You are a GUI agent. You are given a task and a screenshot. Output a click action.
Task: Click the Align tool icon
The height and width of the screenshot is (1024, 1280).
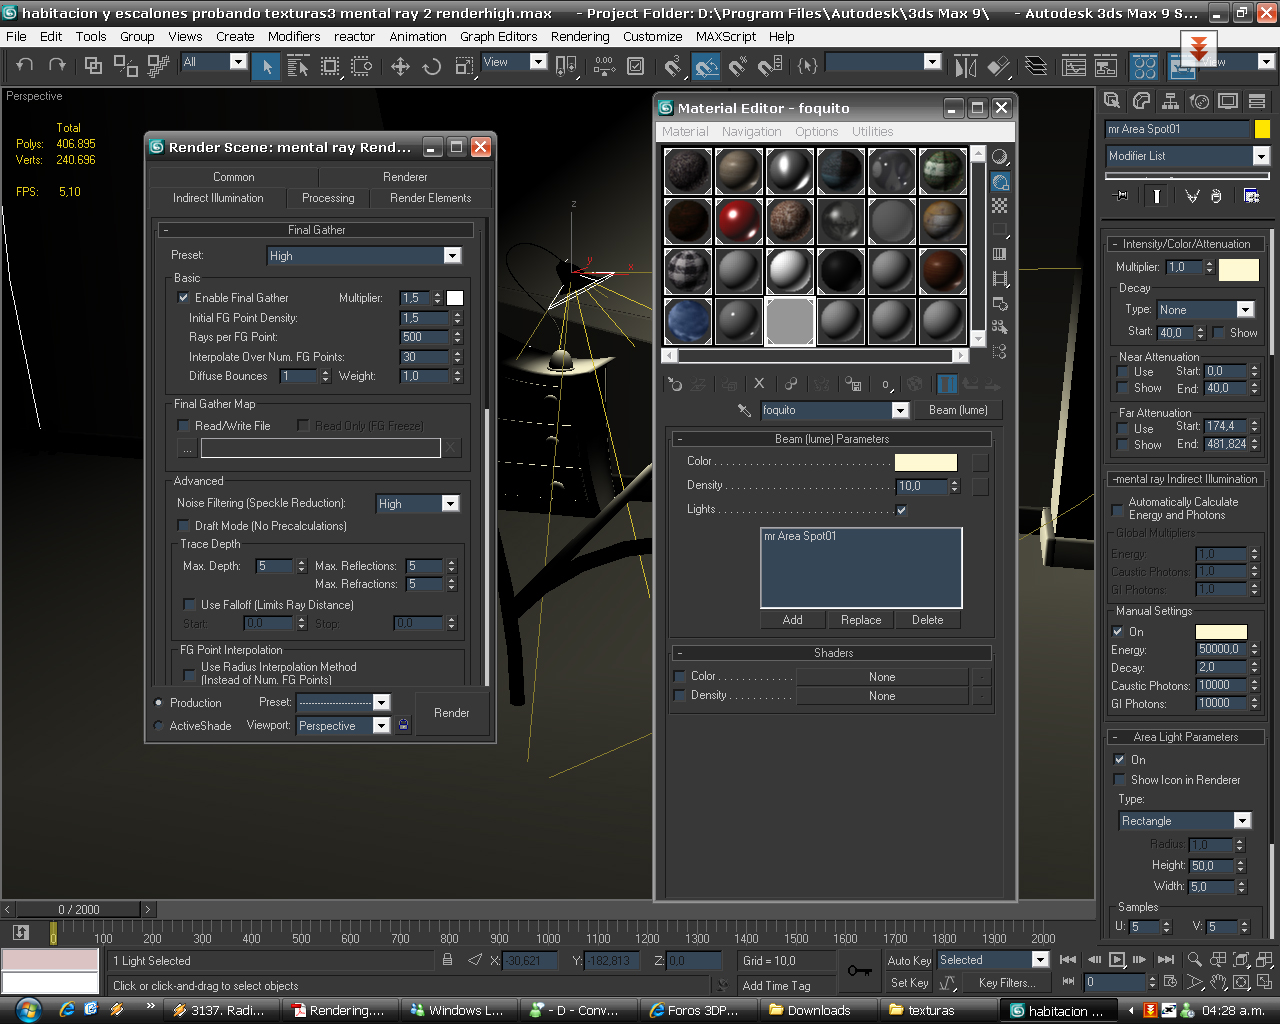point(998,67)
